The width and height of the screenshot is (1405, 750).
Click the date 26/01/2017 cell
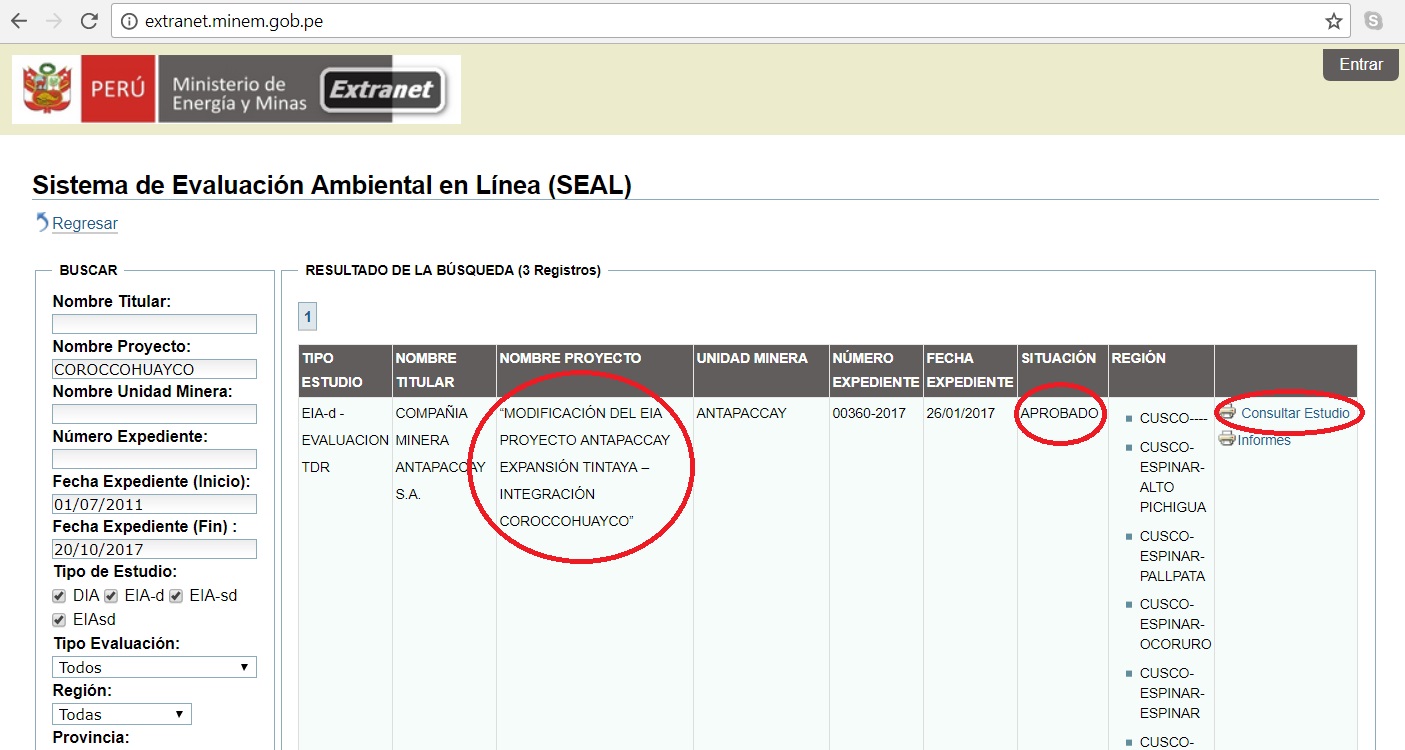coord(962,413)
